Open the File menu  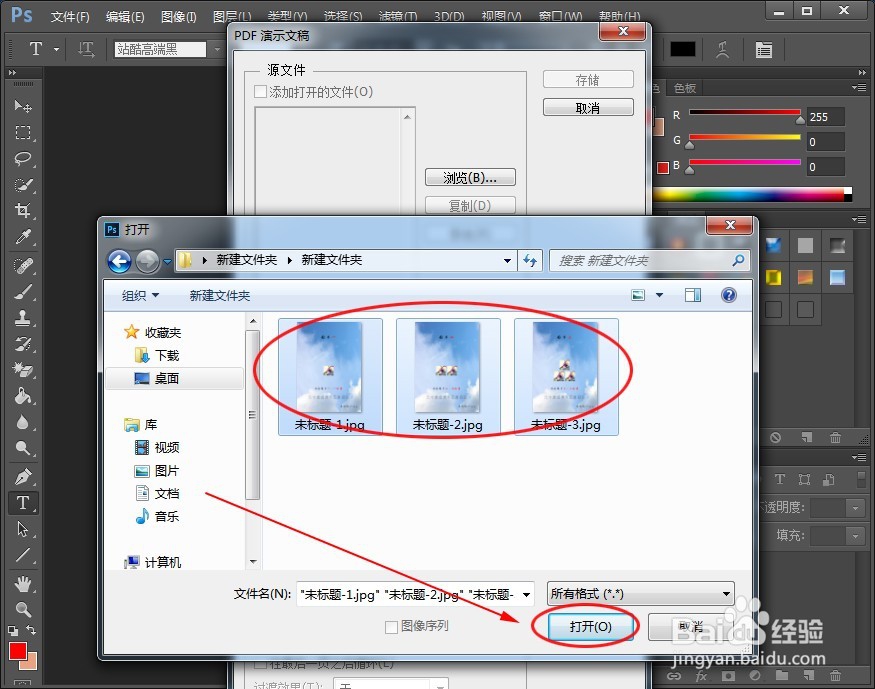tap(70, 17)
